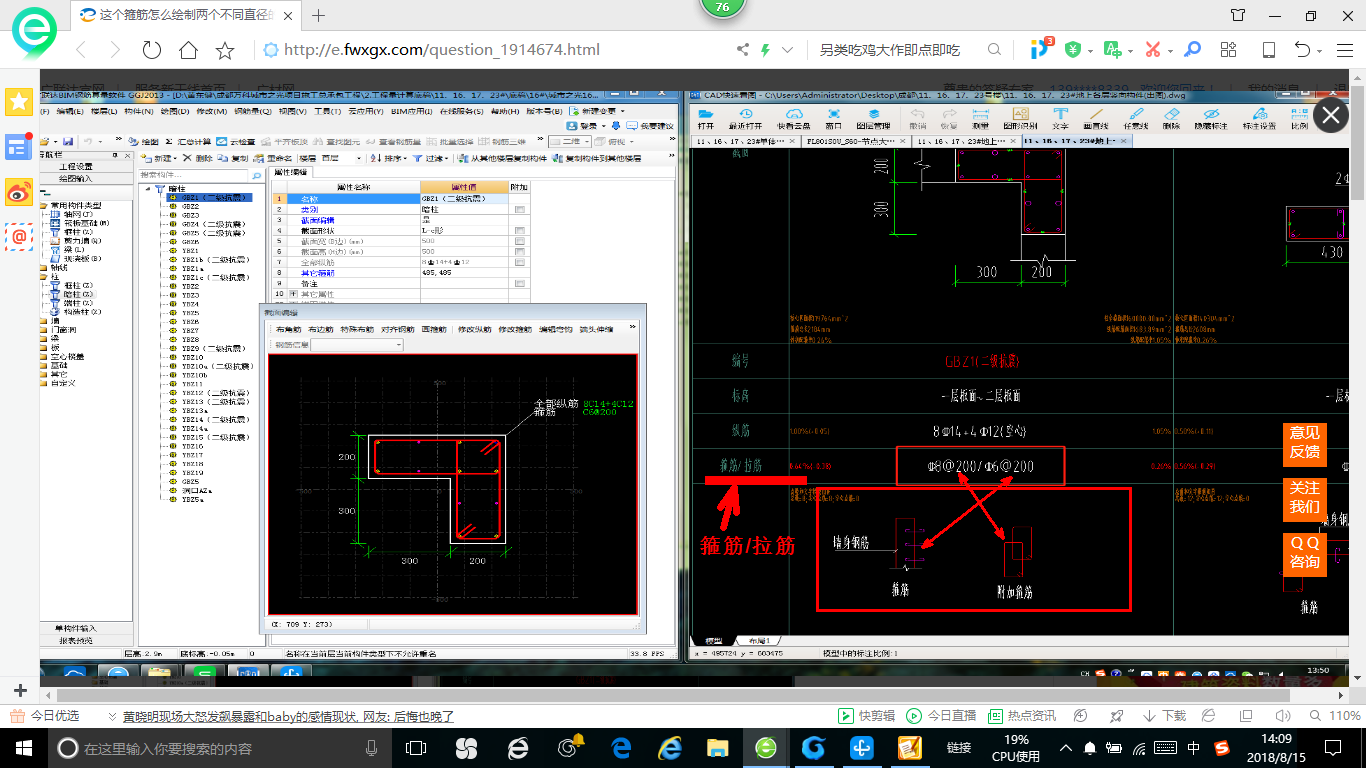Open the 钢筋信息 combo box
This screenshot has height=768, width=1366.
(356, 345)
